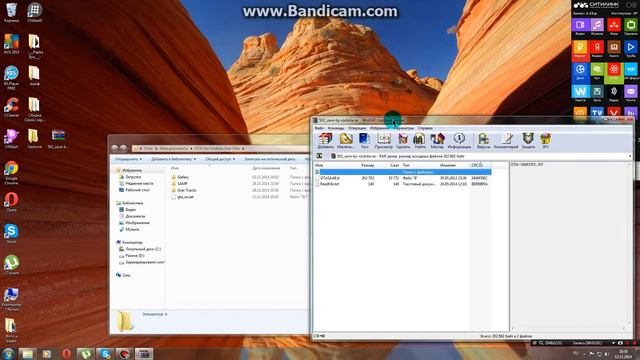Click the Google Chrome desktop icon
Screen dimensions: 640x360
point(11,171)
